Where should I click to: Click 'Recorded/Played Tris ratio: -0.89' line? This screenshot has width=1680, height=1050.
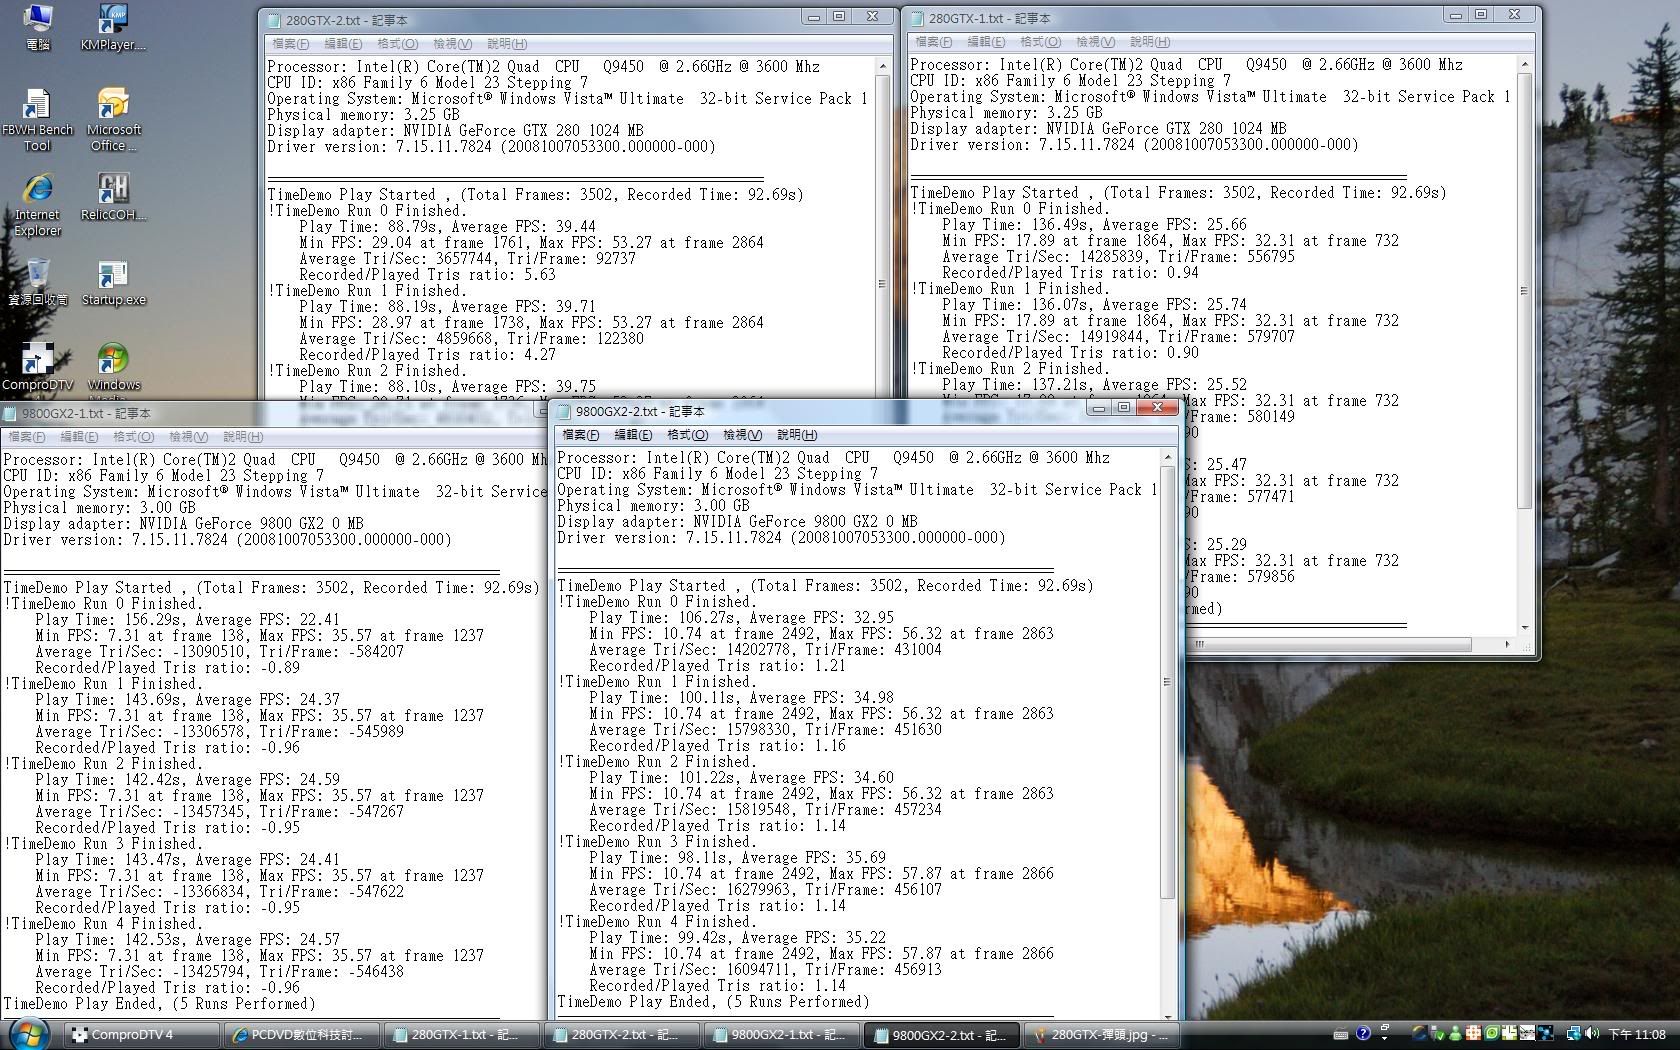coord(167,668)
